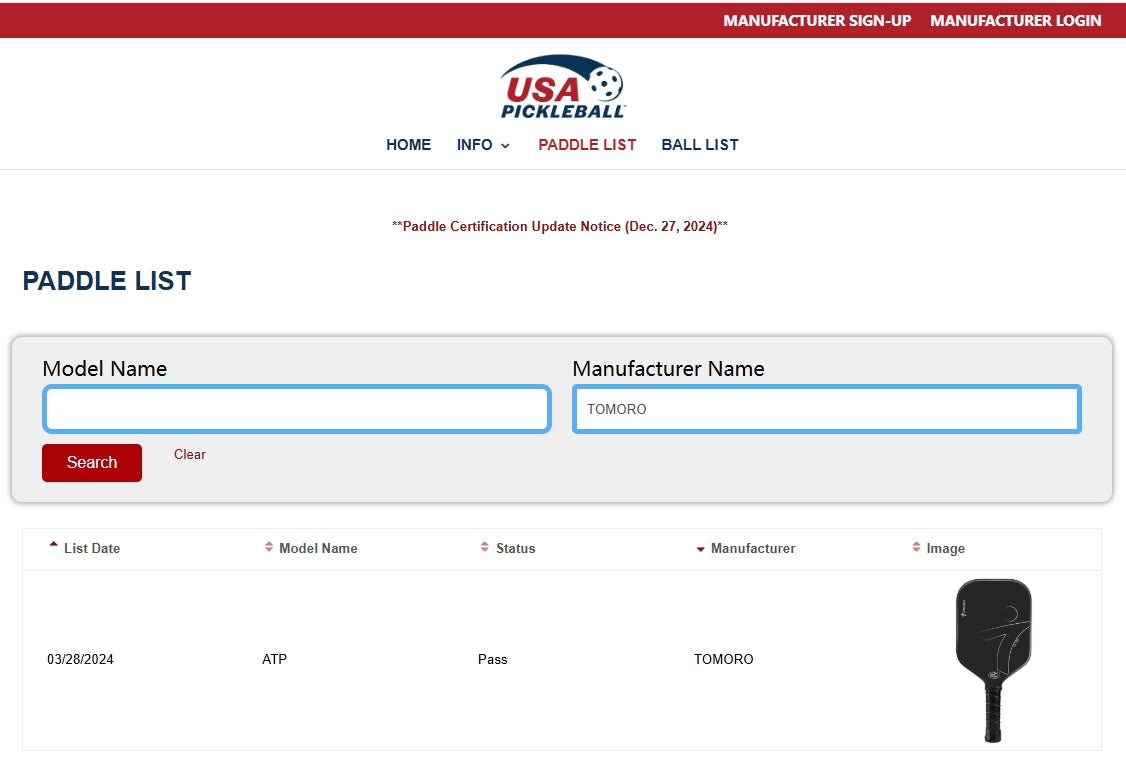Sort table by List Date arrow
Viewport: 1126px width, 769px height.
pos(54,547)
